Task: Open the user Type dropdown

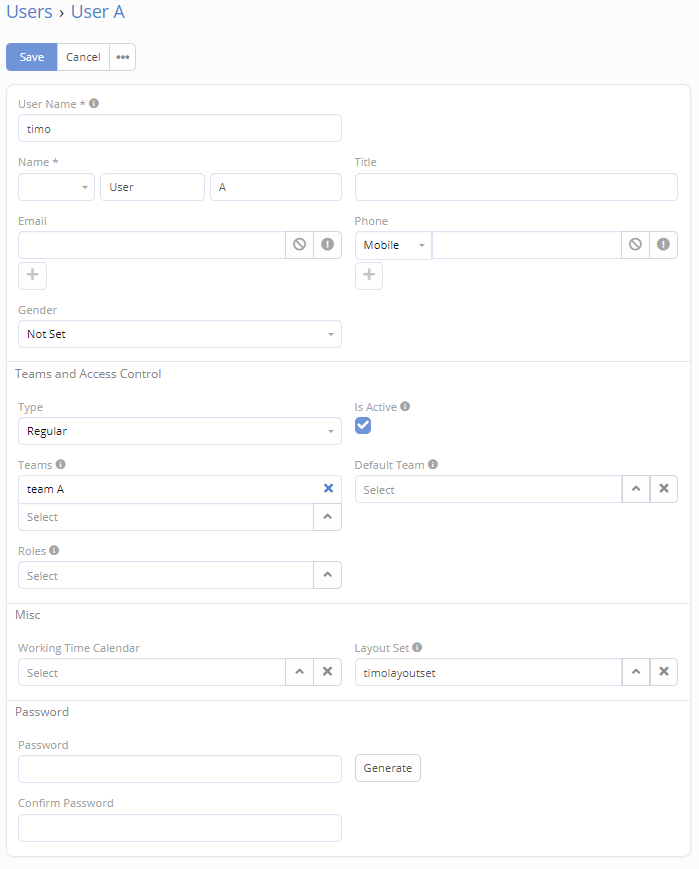Action: point(180,431)
